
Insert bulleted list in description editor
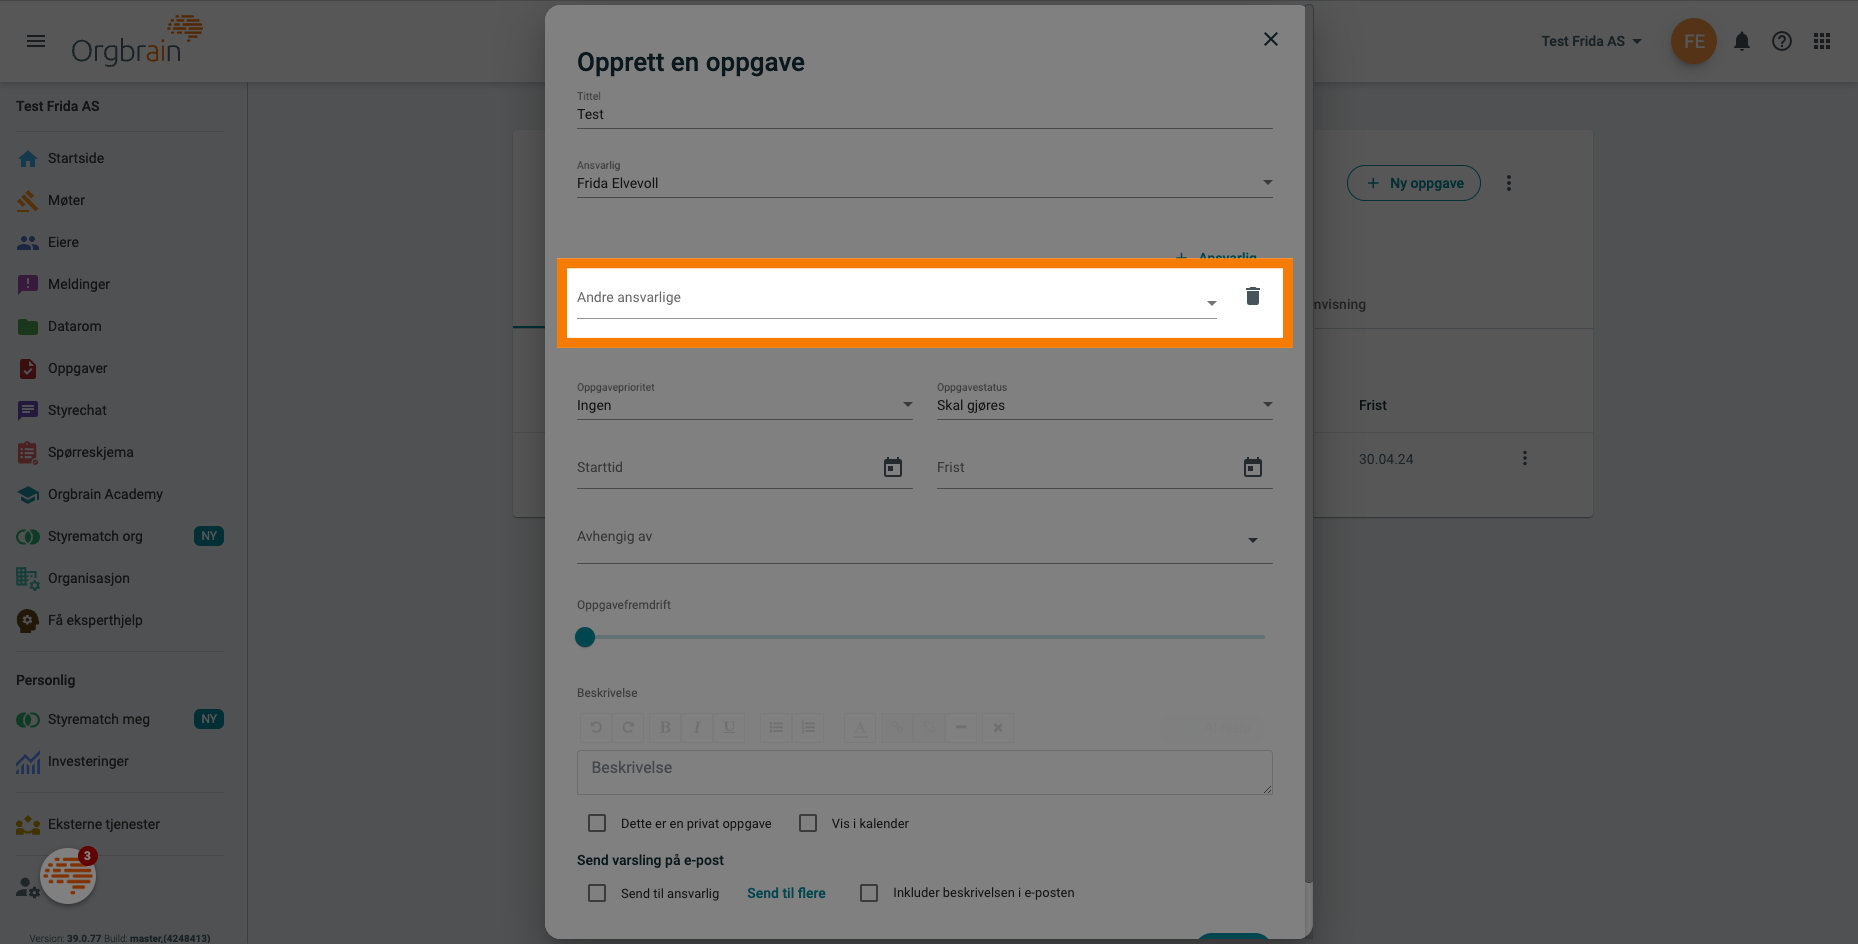(776, 727)
